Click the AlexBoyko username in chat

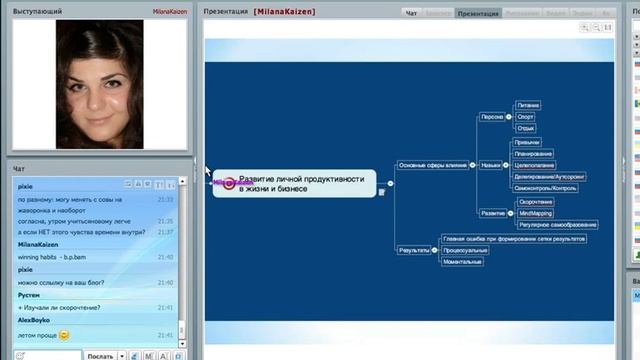tap(33, 320)
